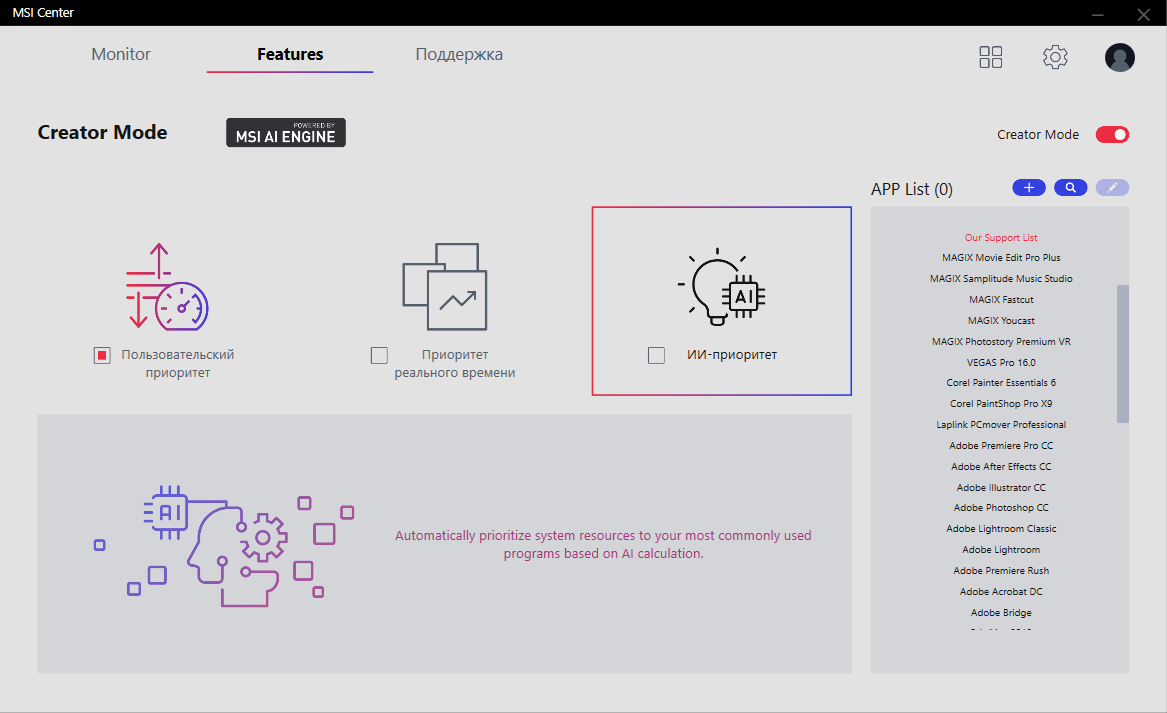Click the 'APP List (0)' heading

pyautogui.click(x=912, y=189)
